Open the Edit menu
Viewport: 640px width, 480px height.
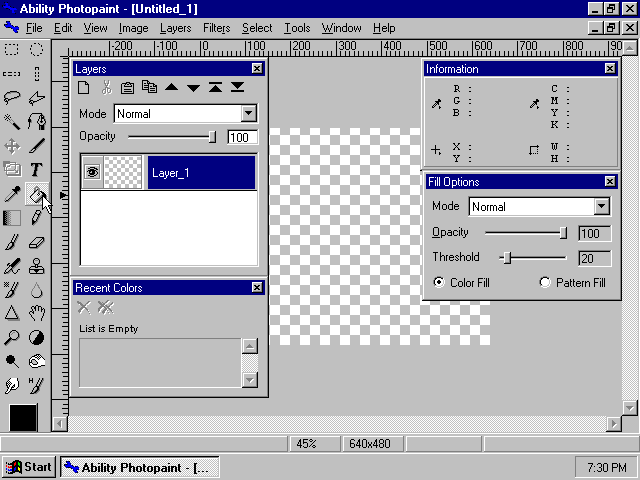click(63, 28)
